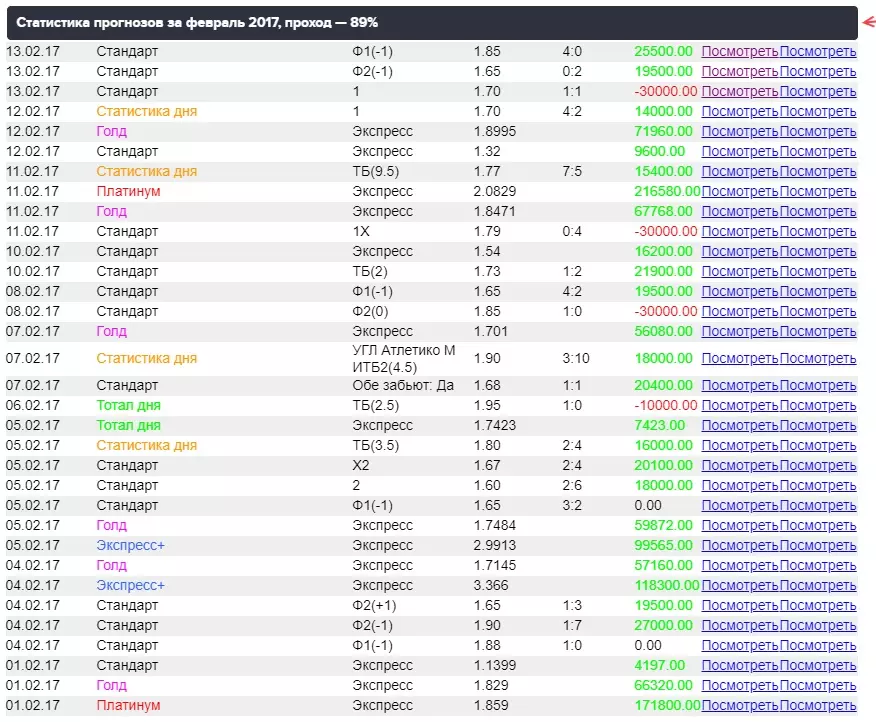Image resolution: width=876 pixels, height=722 pixels.
Task: Open first Посмотреть link in -10000.00 row
Action: coord(740,406)
